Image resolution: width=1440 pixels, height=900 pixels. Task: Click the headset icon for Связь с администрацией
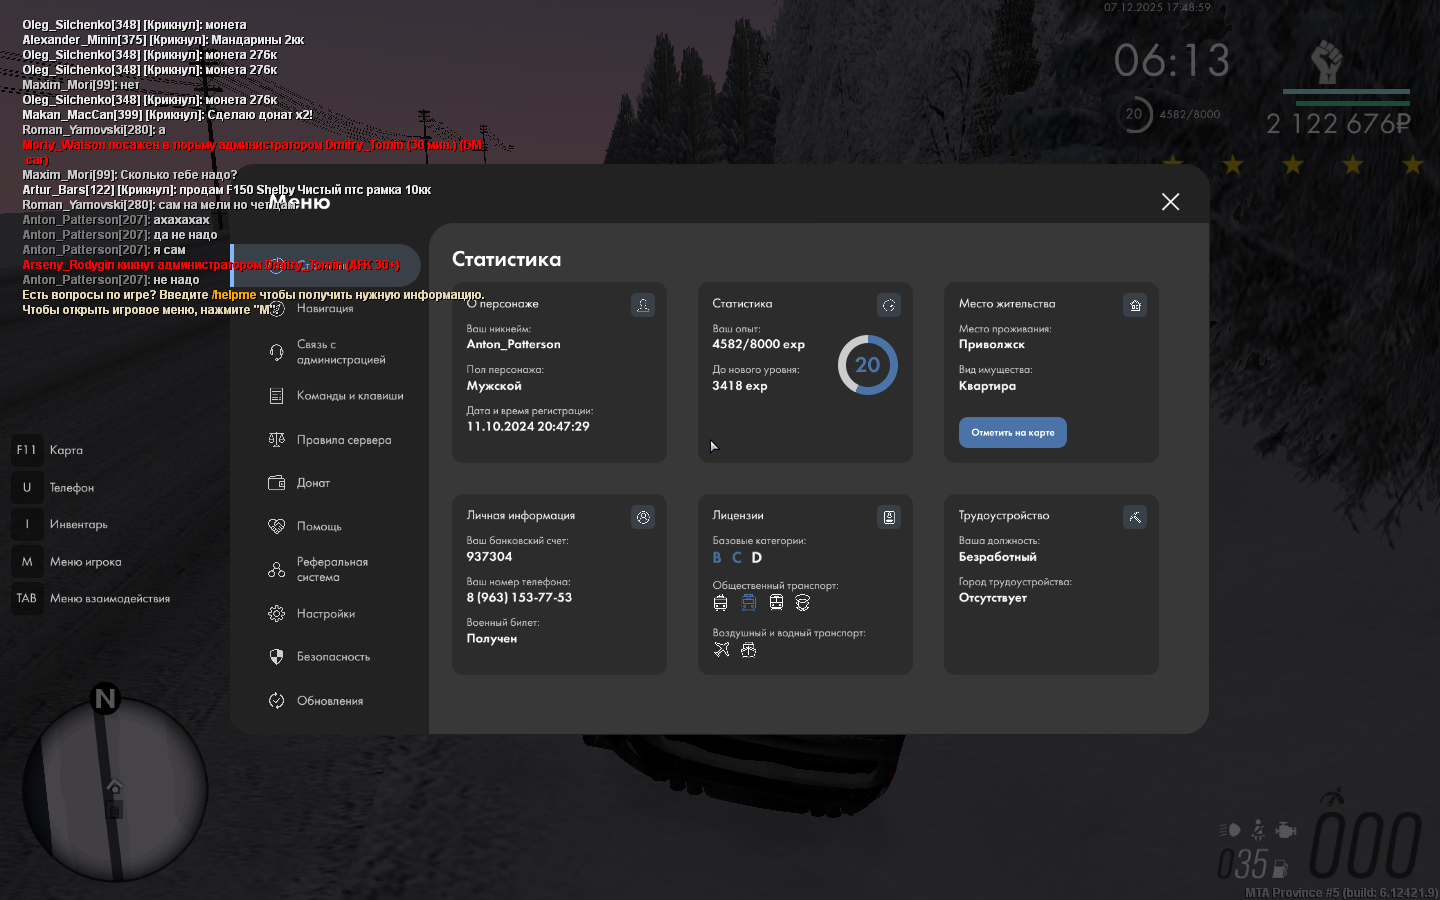(x=277, y=352)
